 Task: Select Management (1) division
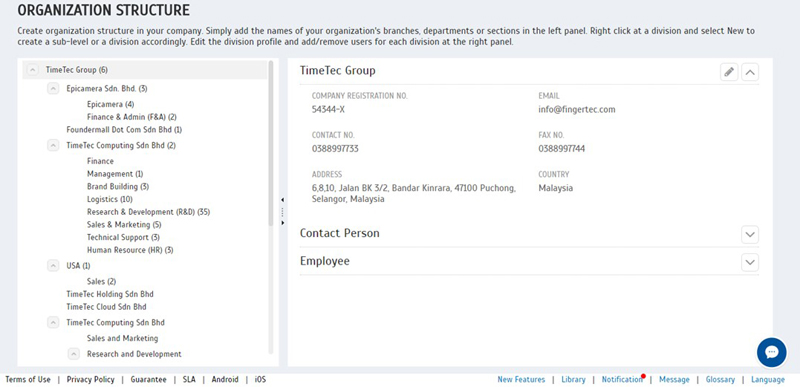(x=115, y=174)
